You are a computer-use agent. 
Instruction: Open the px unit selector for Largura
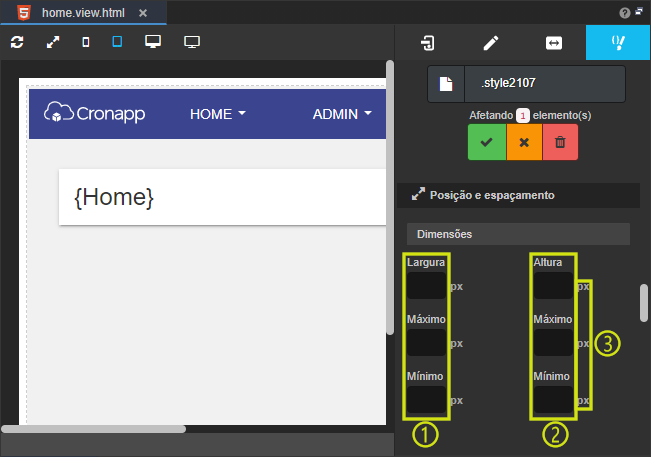coord(457,286)
